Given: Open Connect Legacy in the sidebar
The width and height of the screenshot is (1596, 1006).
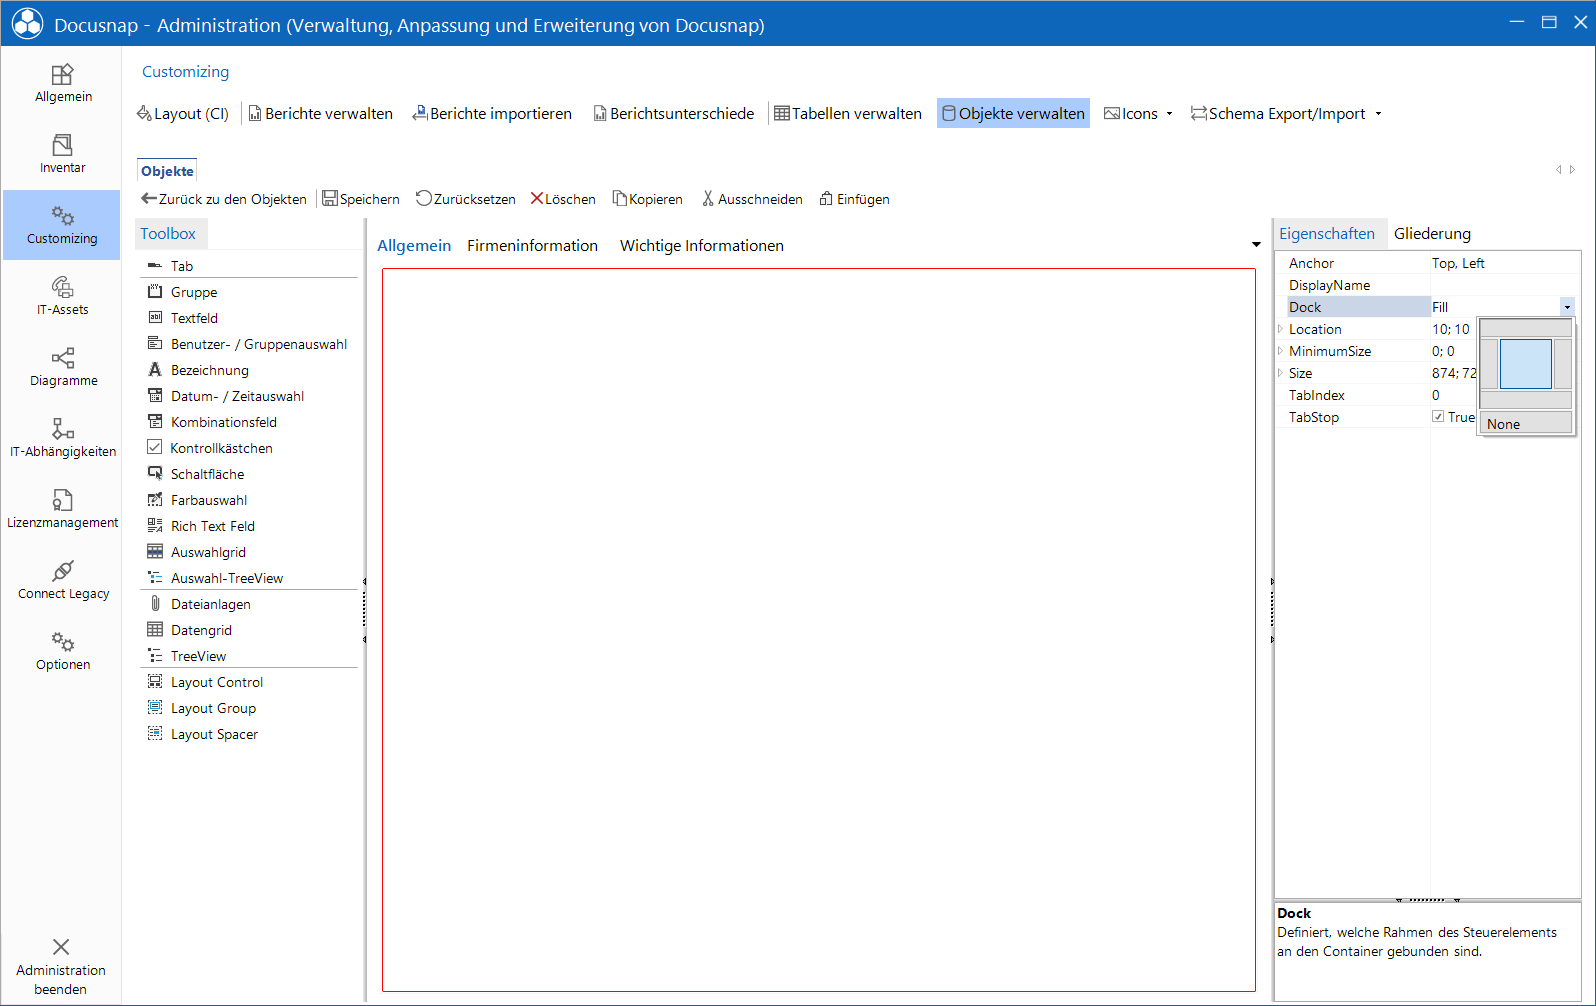Looking at the screenshot, I should click(x=62, y=581).
